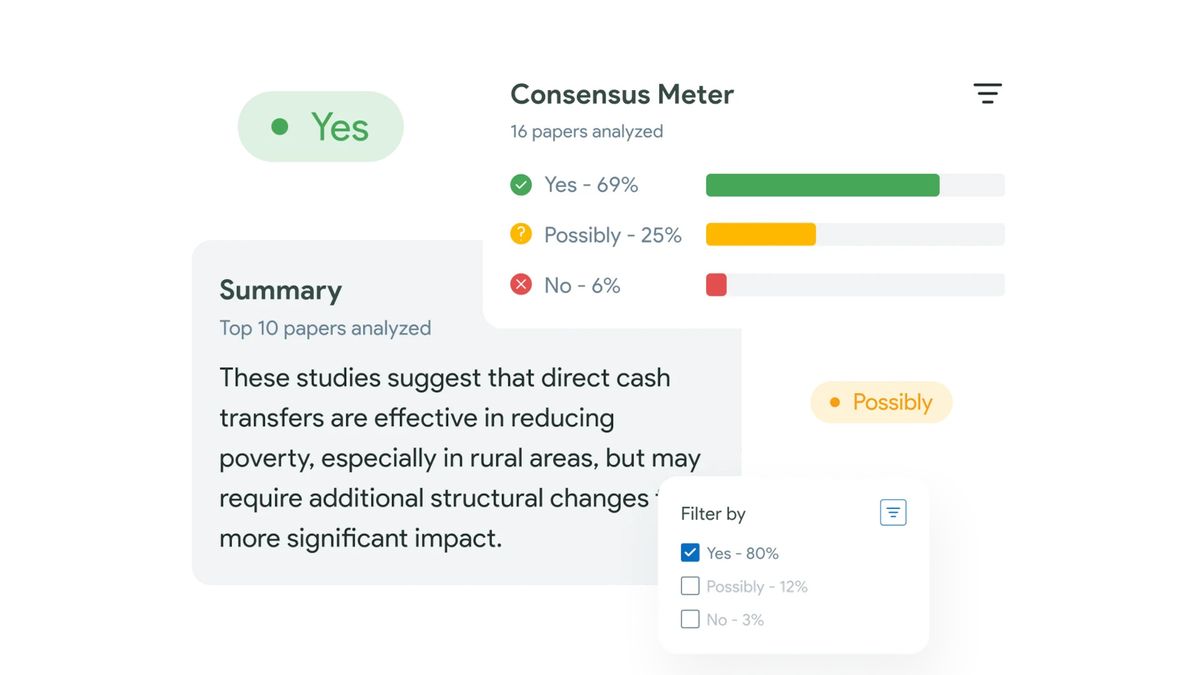
Task: Click the red No cross icon
Action: 520,284
